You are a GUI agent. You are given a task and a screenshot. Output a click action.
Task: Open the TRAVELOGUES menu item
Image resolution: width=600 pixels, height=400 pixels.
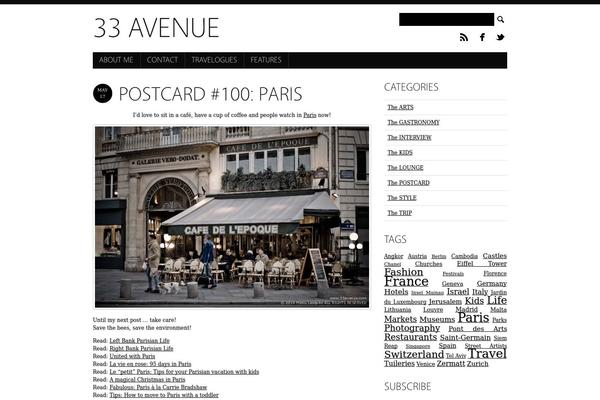click(214, 60)
